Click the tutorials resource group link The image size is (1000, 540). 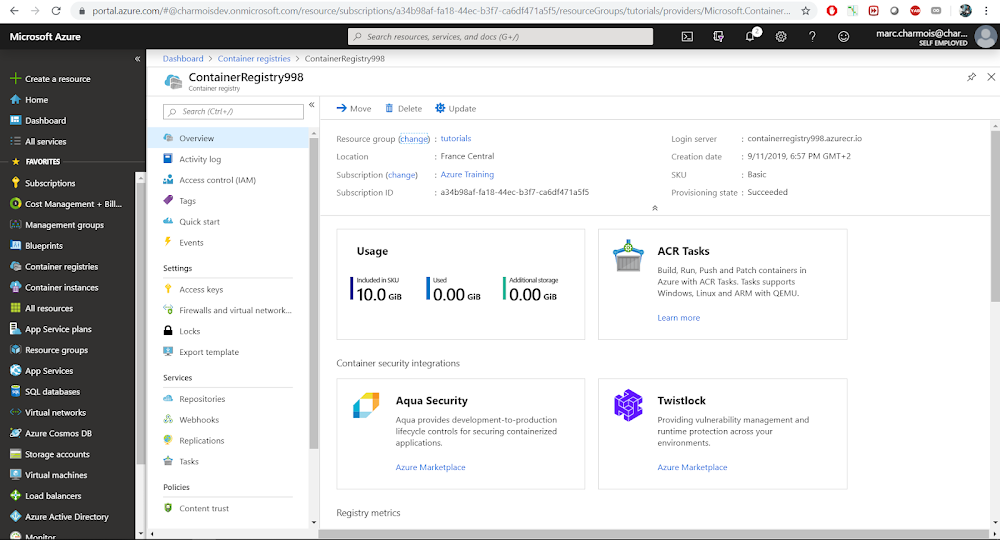click(x=455, y=138)
